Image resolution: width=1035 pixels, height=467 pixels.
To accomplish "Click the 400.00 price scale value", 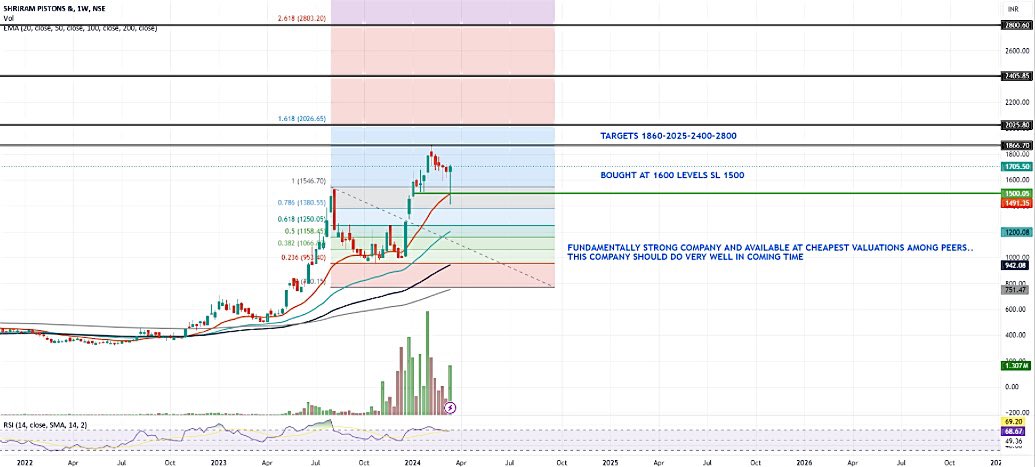I will (x=1016, y=335).
